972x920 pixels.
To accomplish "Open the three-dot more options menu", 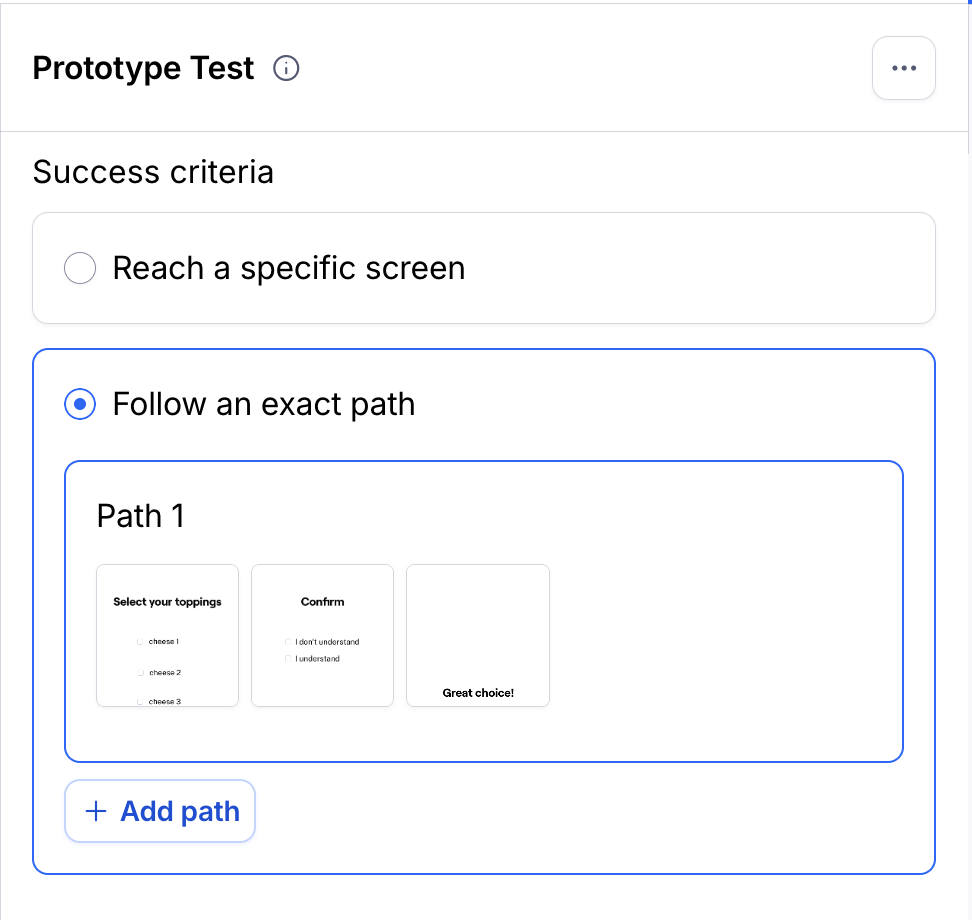I will (x=903, y=68).
